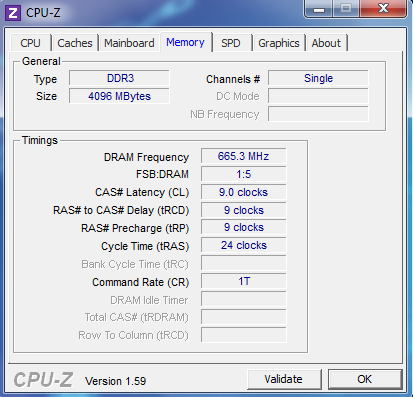Click the CAS# Latency 9.0 clocks field
The width and height of the screenshot is (413, 397).
pos(244,192)
